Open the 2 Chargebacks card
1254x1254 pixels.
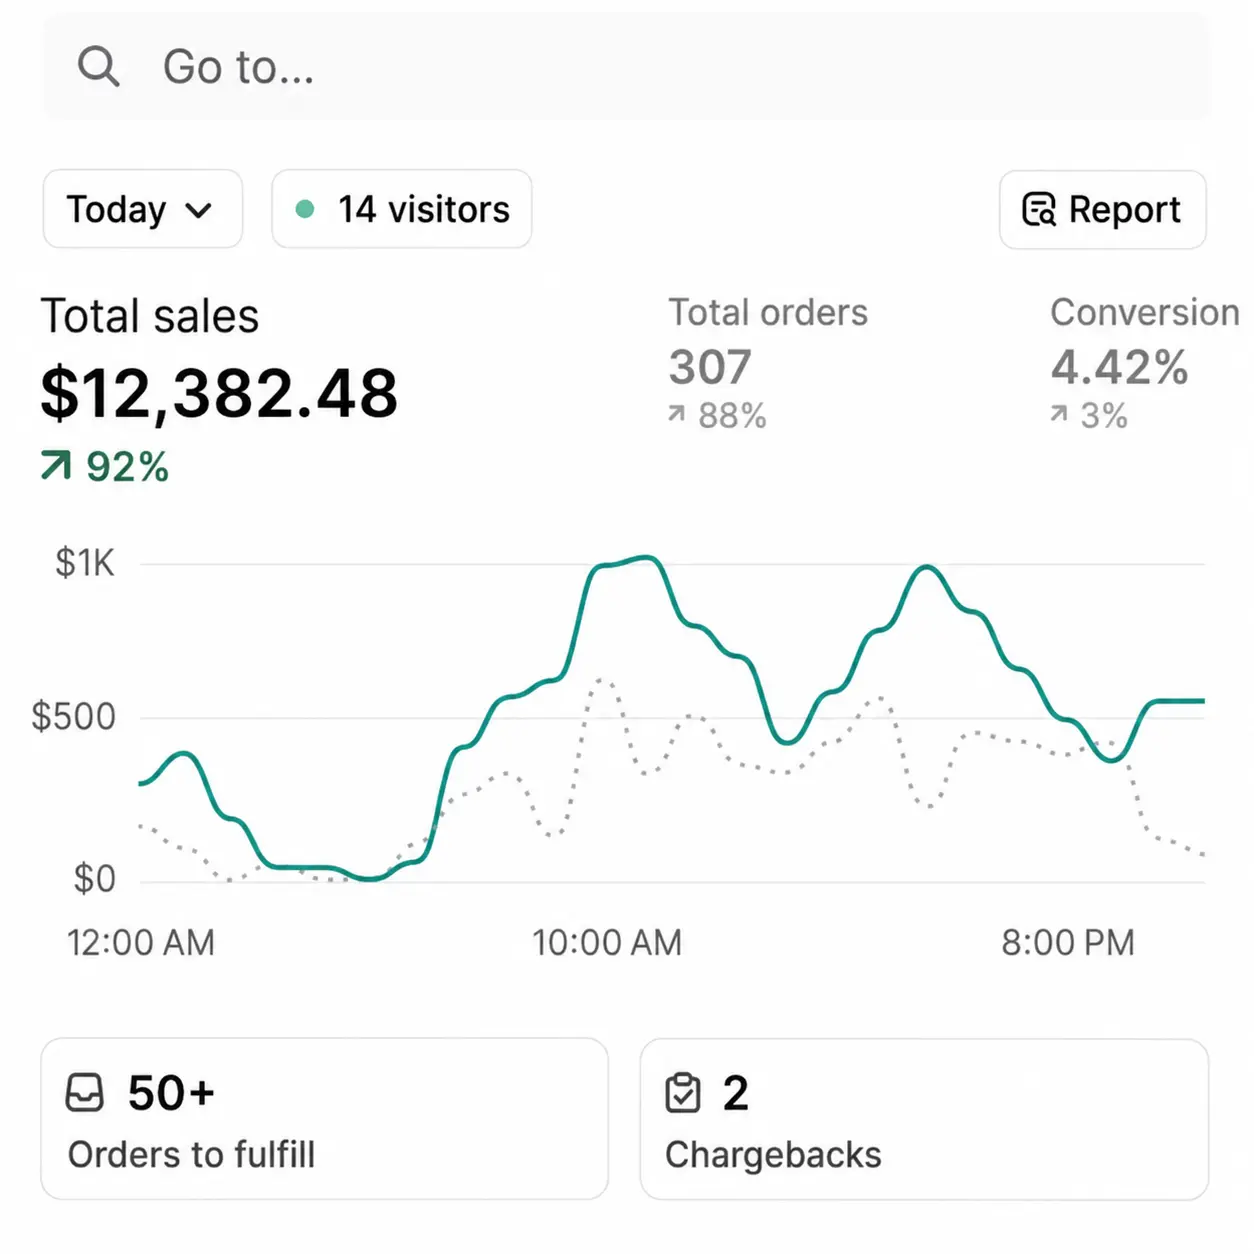point(924,1119)
